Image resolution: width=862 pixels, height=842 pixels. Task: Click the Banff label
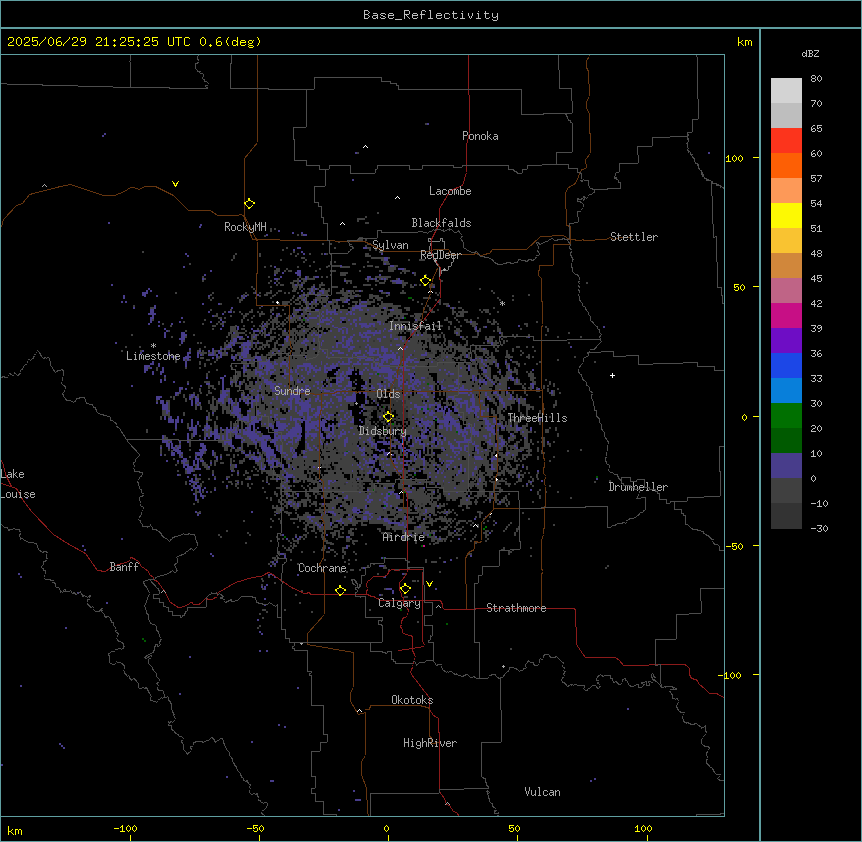pos(124,567)
